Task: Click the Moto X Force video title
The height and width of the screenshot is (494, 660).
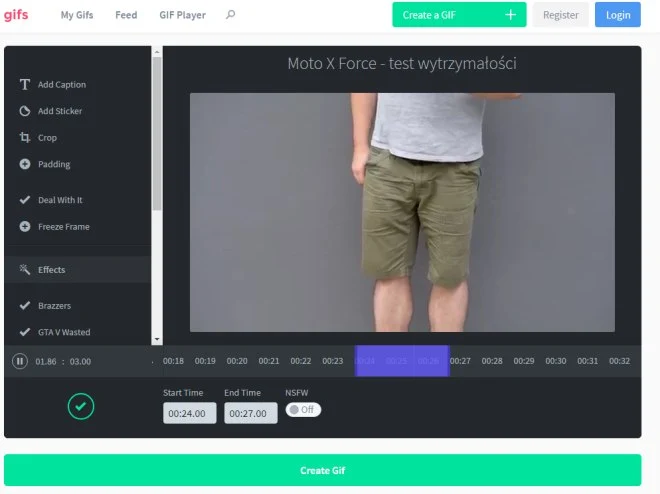Action: tap(402, 64)
